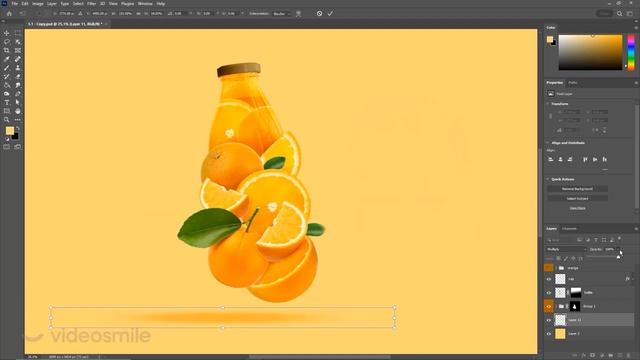Image resolution: width=640 pixels, height=360 pixels.
Task: Click the foreground color swatch in toolbar
Action: [10, 131]
